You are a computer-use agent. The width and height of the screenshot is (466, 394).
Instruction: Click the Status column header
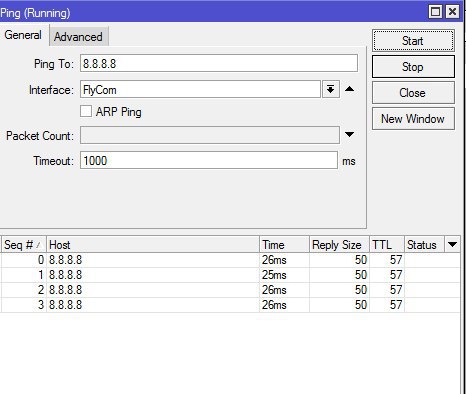[424, 245]
